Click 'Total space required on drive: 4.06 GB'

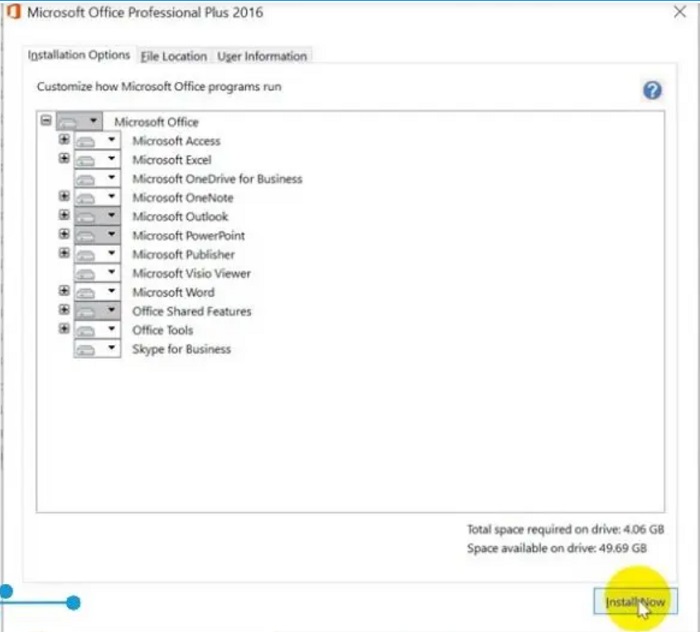click(566, 529)
